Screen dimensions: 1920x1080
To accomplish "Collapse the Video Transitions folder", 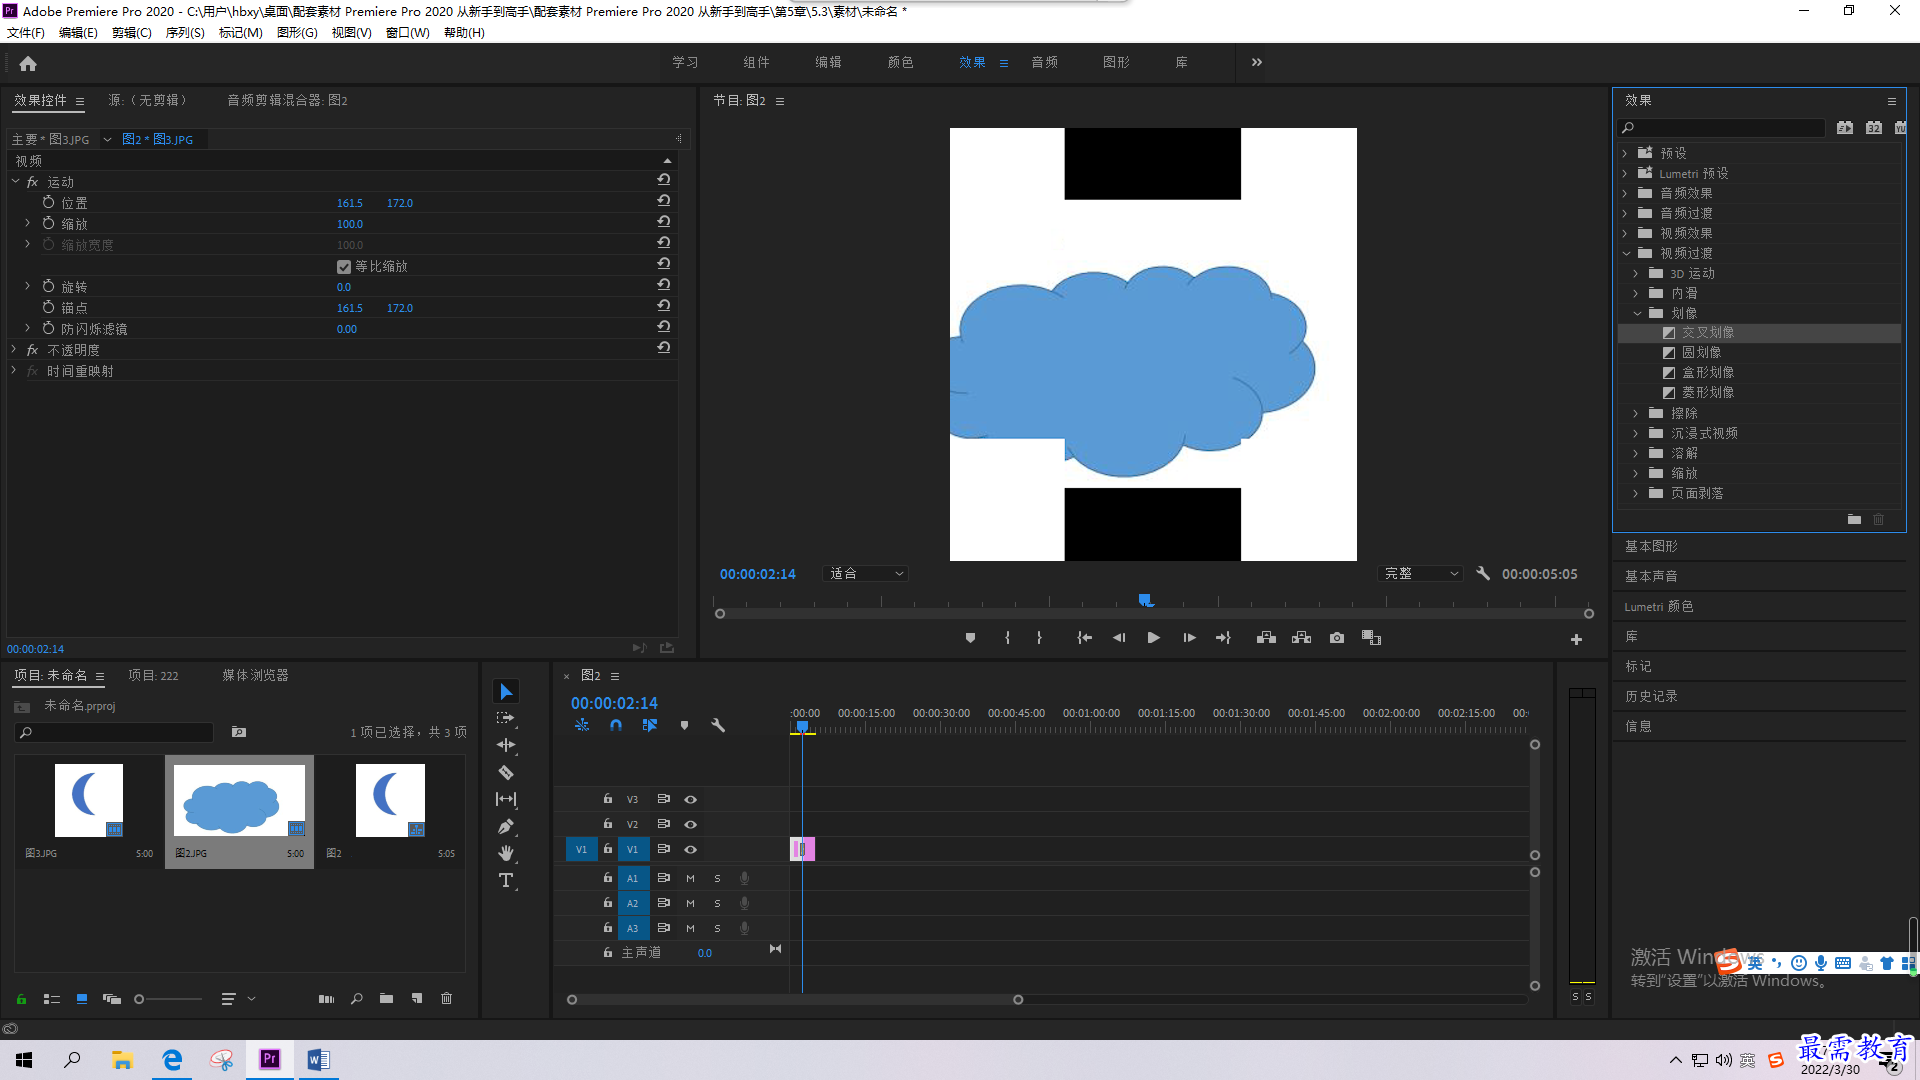I will 1626,253.
